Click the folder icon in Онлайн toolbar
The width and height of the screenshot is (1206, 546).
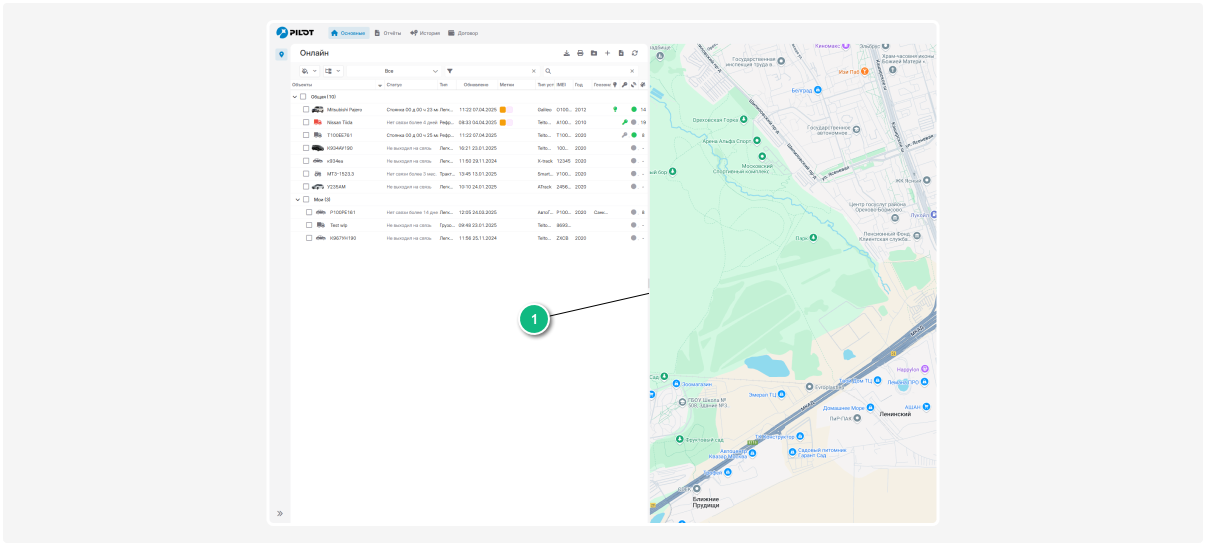(593, 53)
